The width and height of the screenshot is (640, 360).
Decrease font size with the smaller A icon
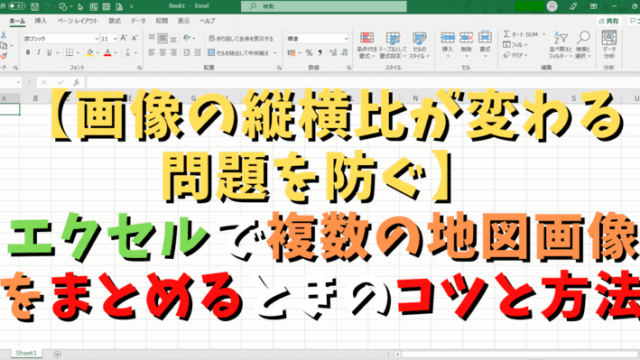tap(135, 38)
